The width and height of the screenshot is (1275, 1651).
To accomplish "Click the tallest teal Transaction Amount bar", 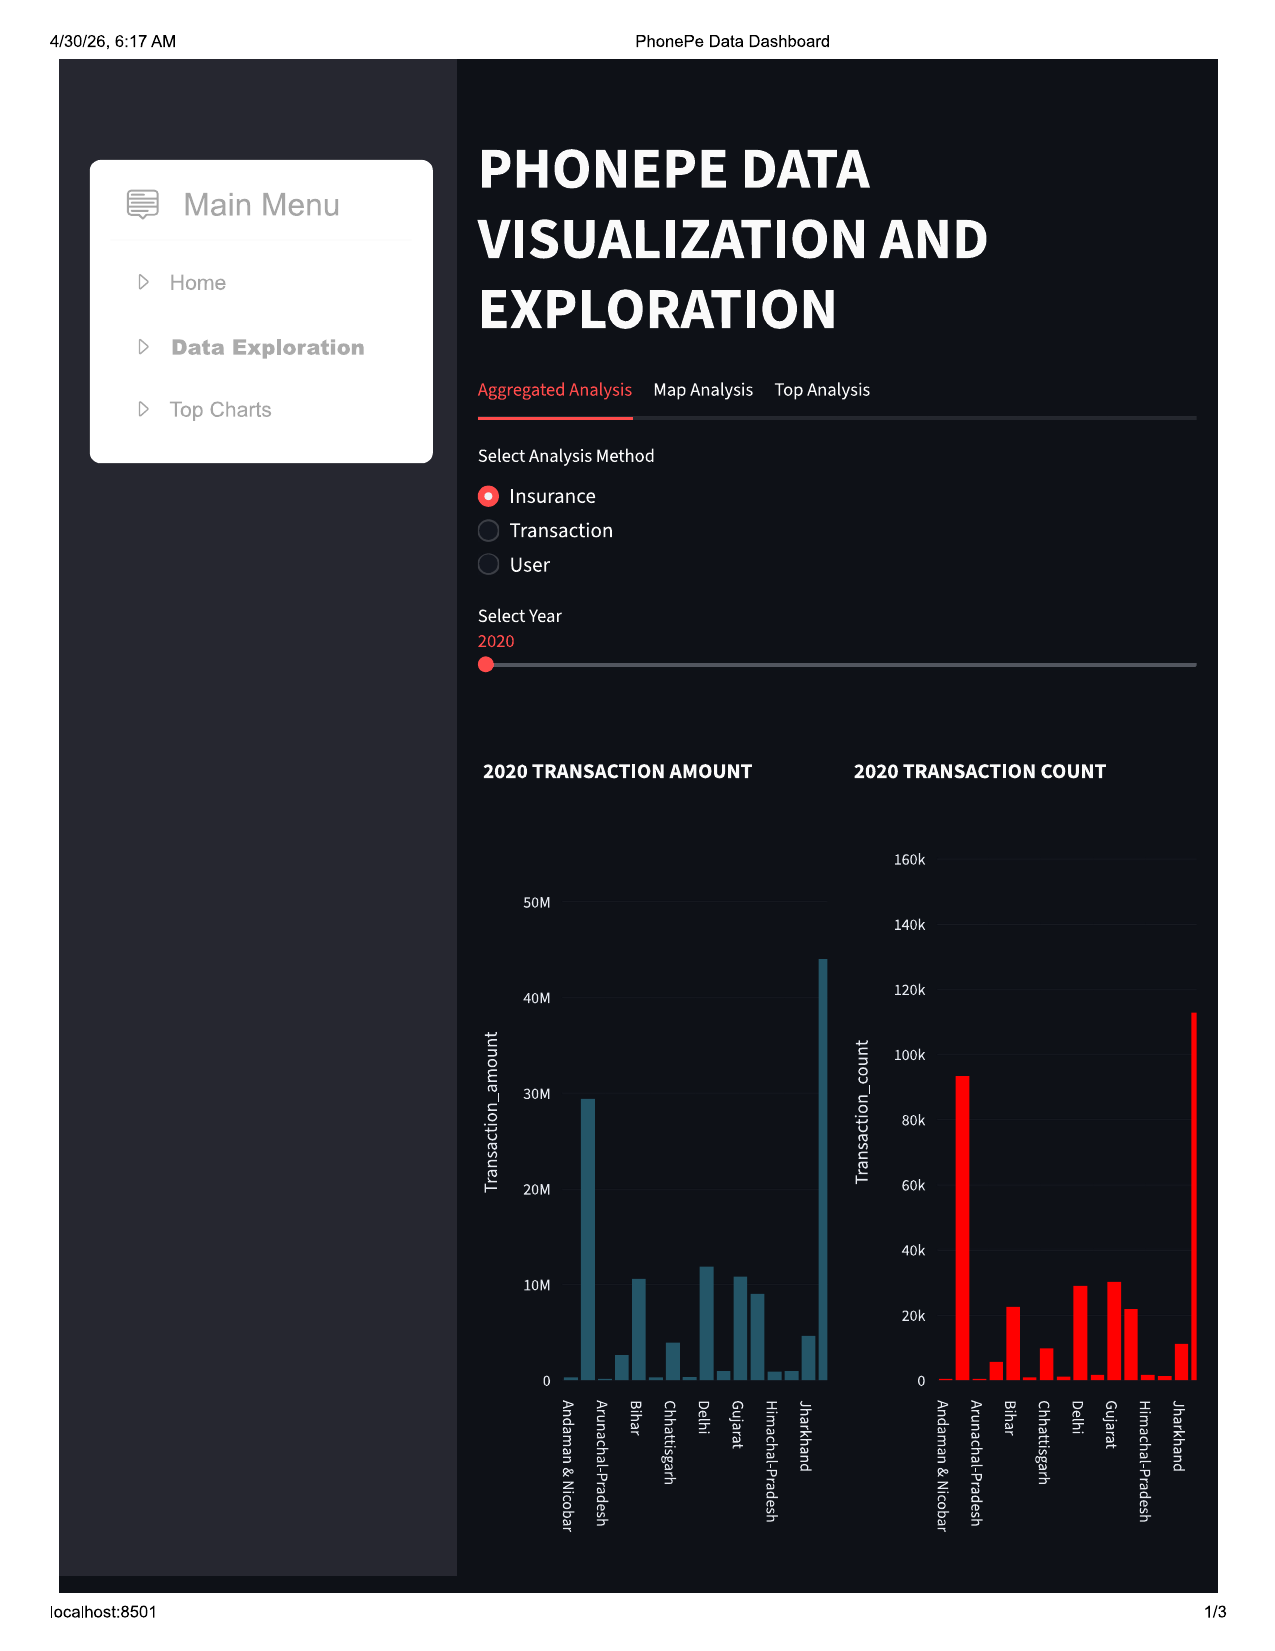I will click(x=823, y=1170).
